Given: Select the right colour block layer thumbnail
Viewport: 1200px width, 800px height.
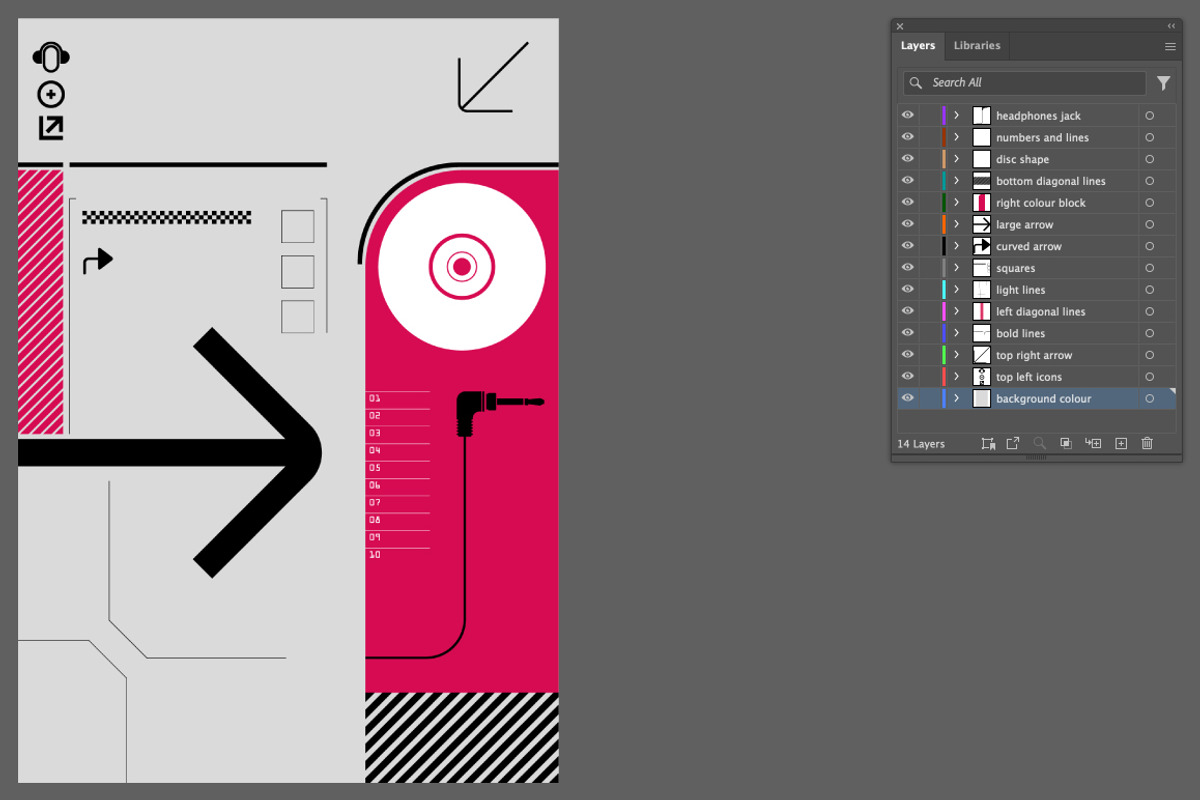Looking at the screenshot, I should 982,203.
